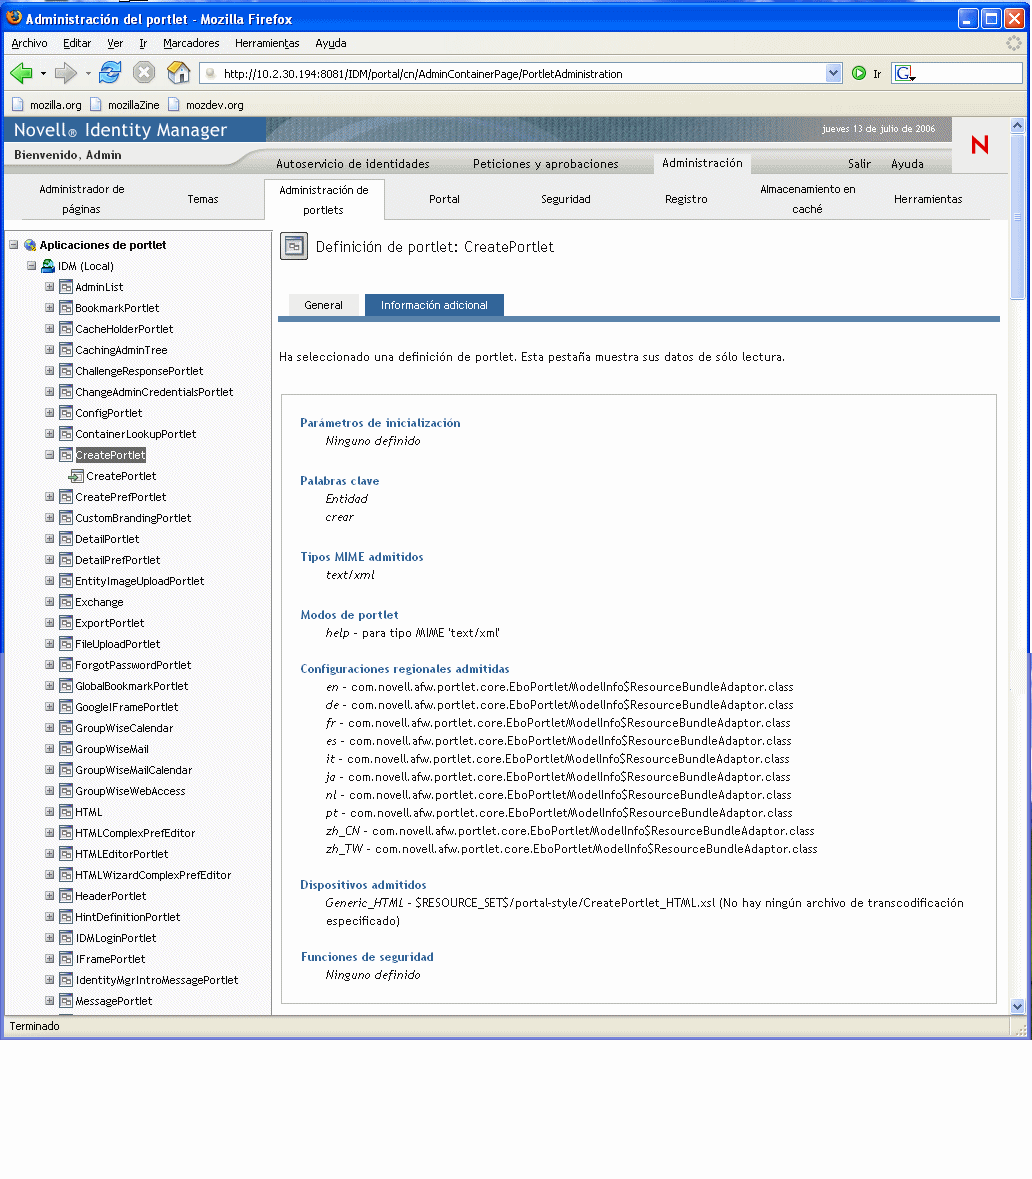Click the Forward arrow in Firefox toolbar

coord(66,73)
